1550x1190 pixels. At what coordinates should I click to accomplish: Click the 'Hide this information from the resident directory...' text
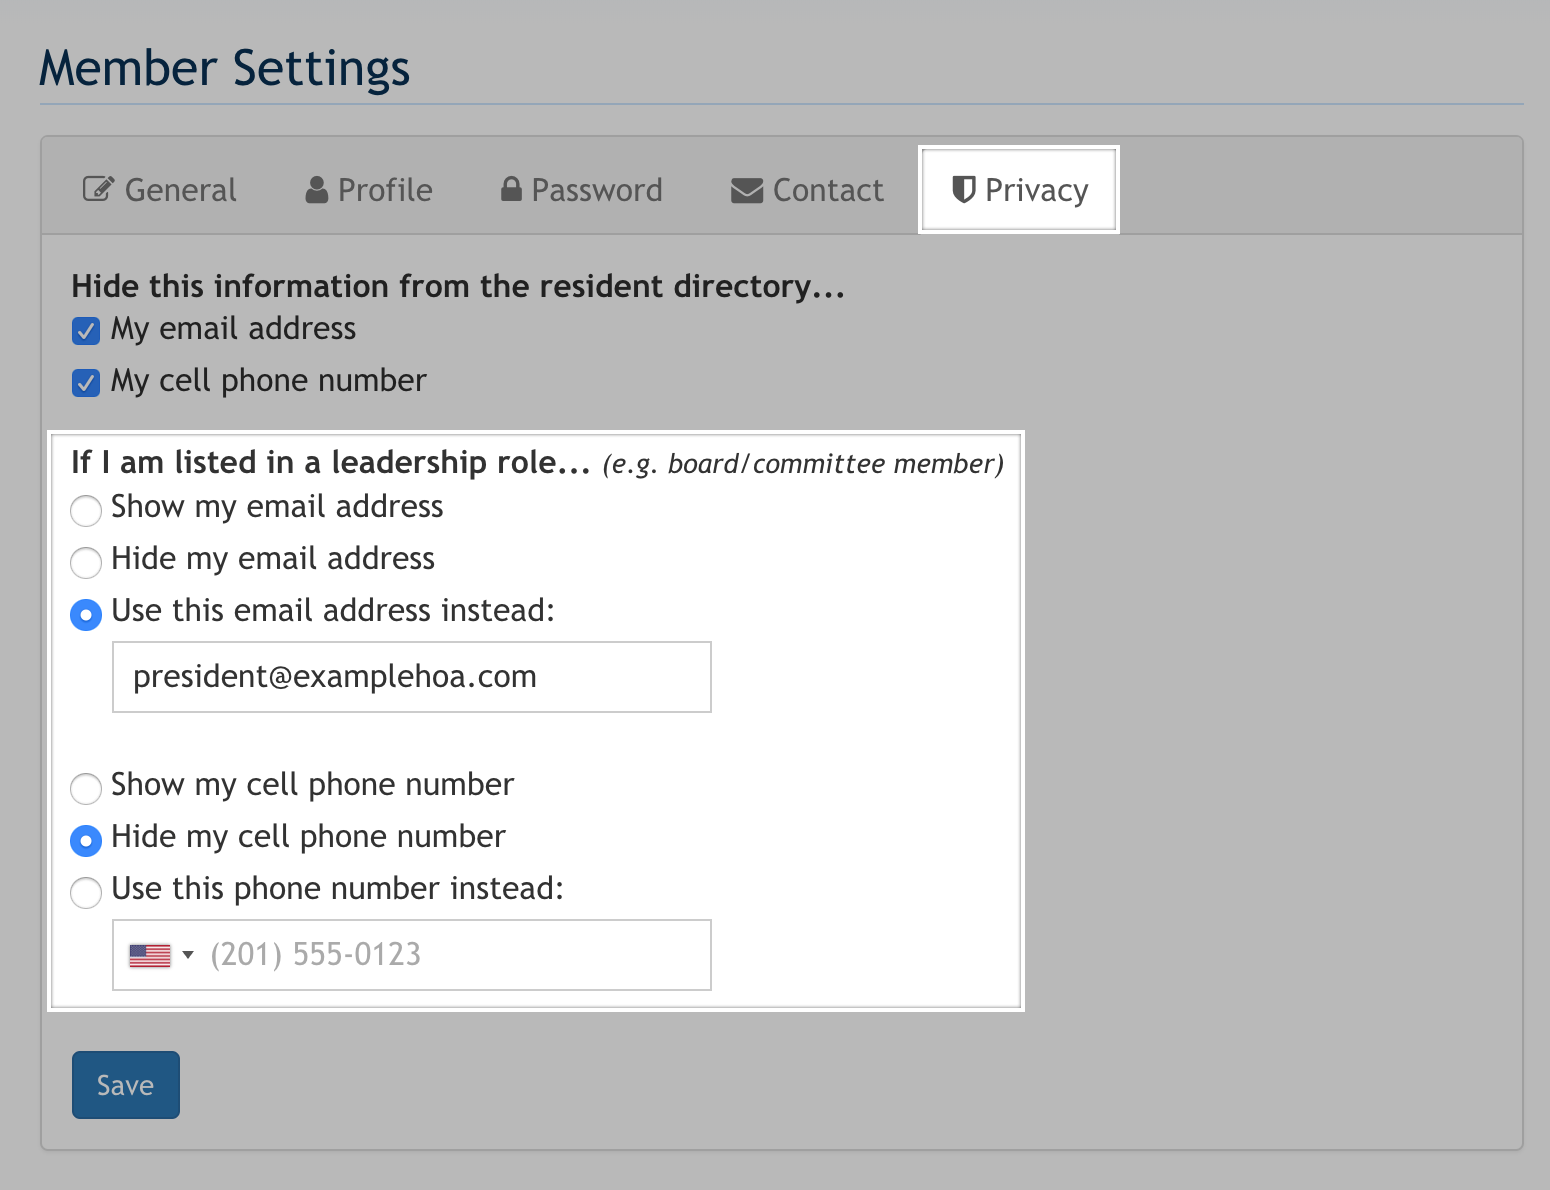pos(458,287)
